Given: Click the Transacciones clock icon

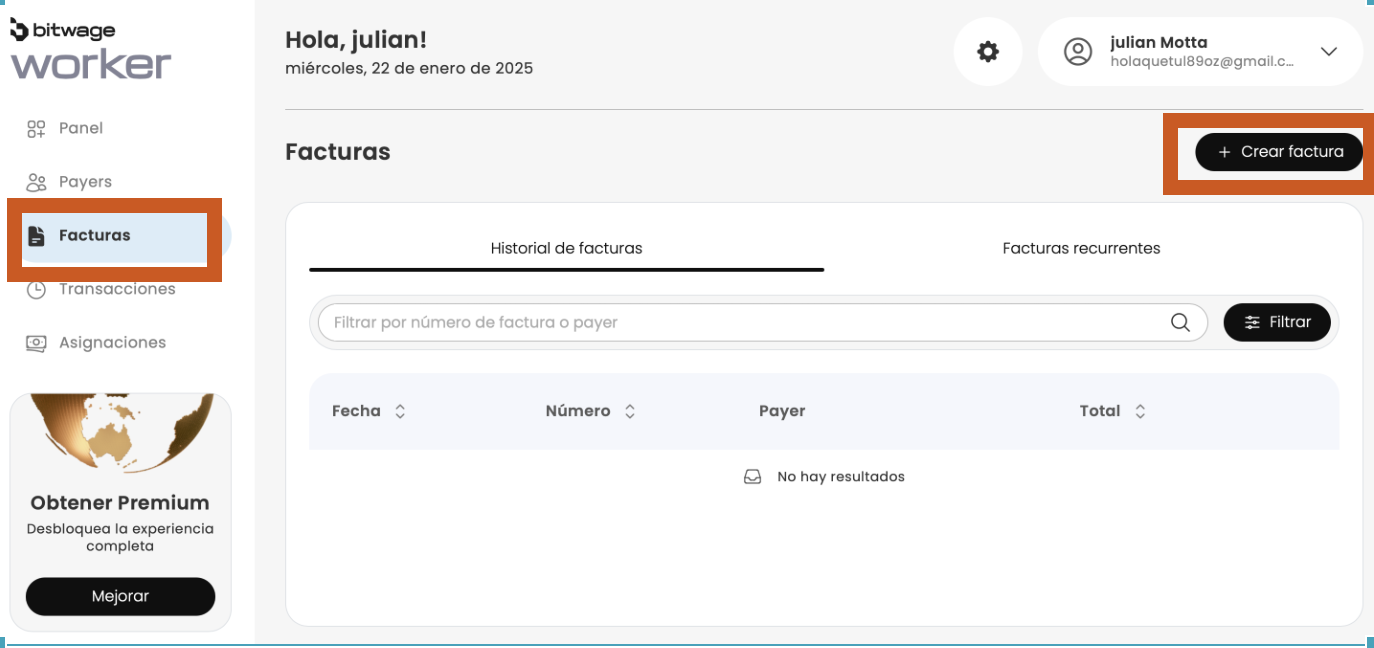Looking at the screenshot, I should 36,290.
